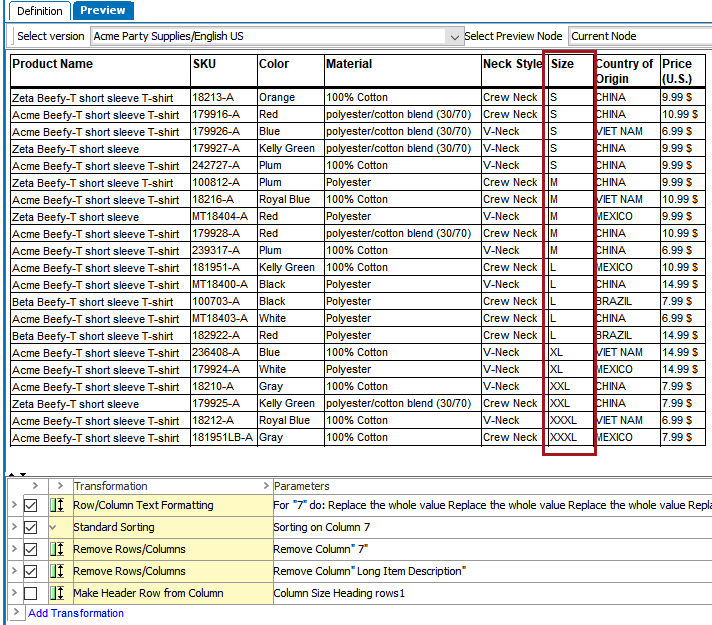The width and height of the screenshot is (712, 625).
Task: Expand the Add Transformation row arrow
Action: 13,613
